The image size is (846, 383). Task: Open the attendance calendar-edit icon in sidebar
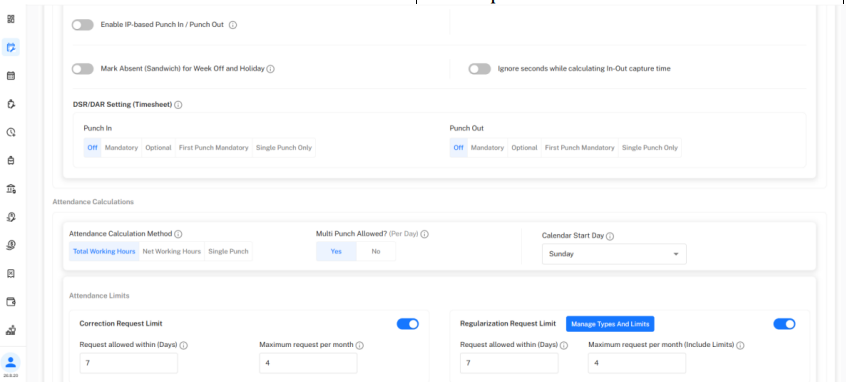(x=11, y=47)
